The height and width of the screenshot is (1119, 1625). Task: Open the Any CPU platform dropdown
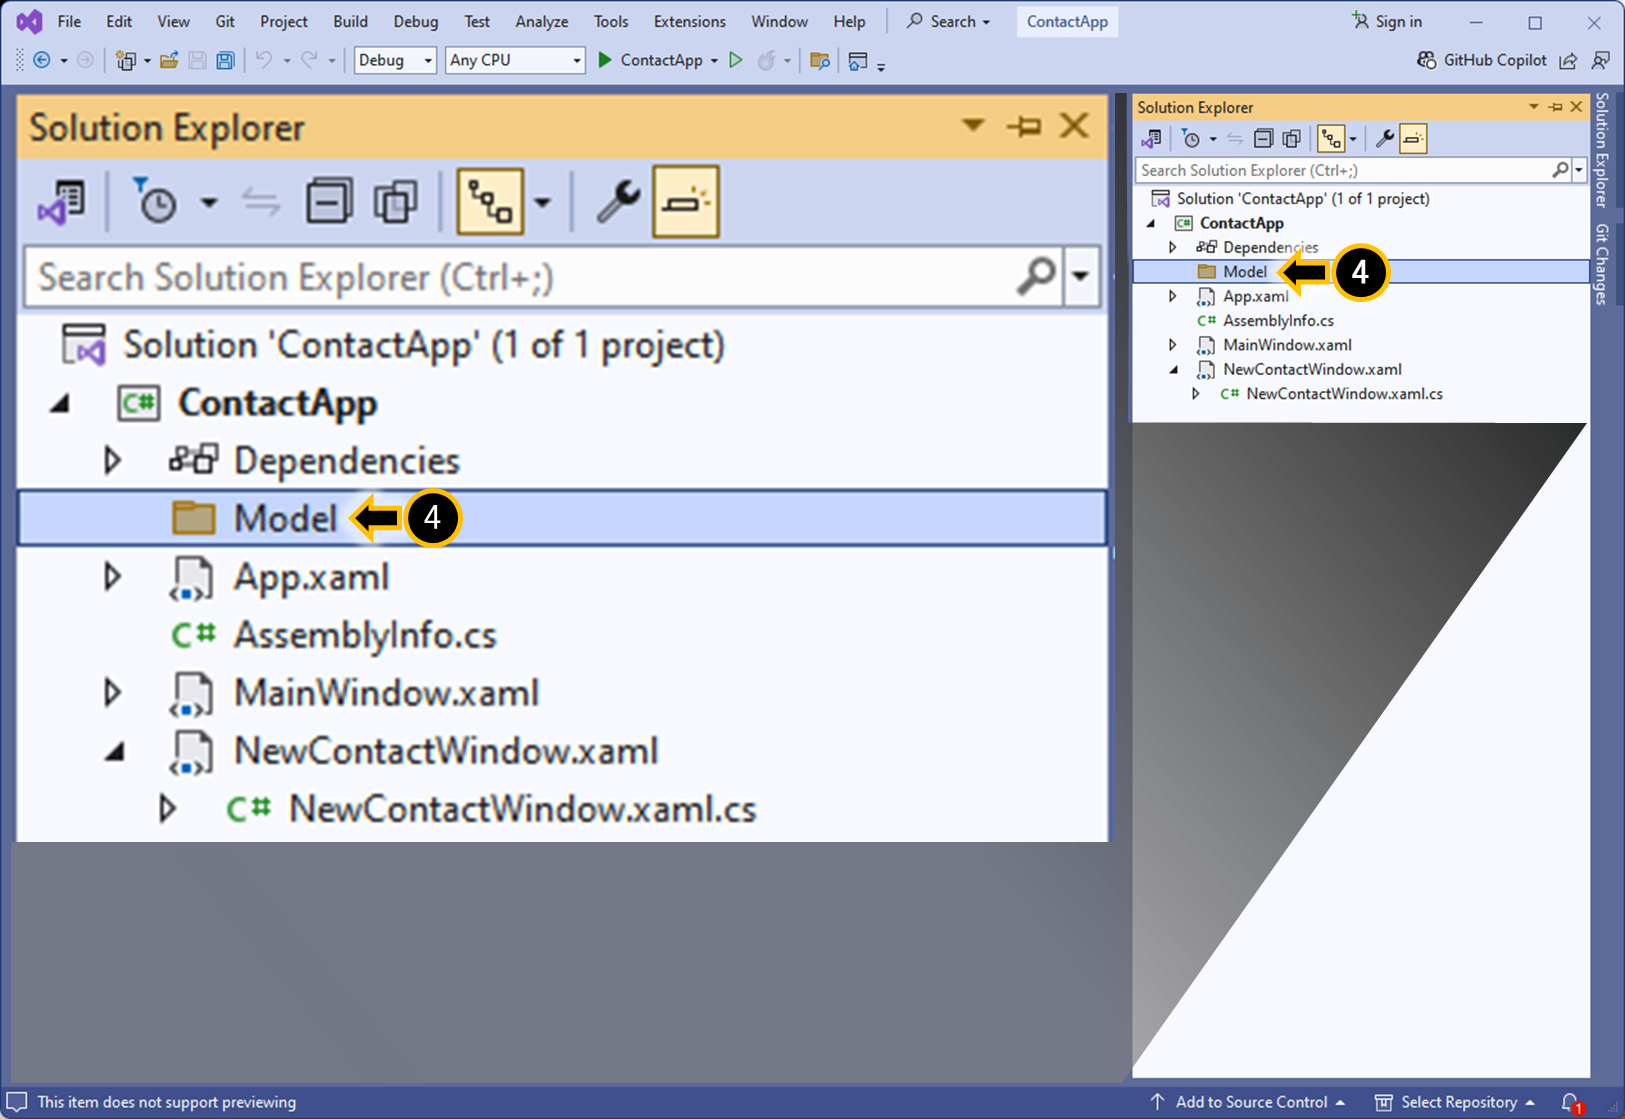tap(515, 60)
